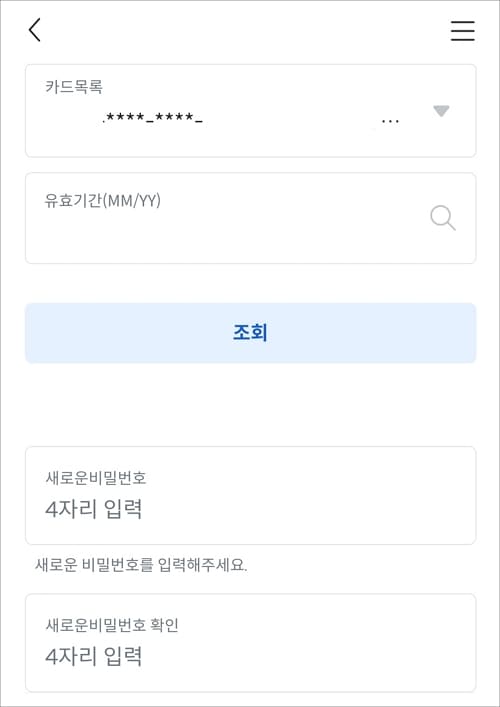Focus the 새로운비밀번호 input box

(250, 496)
